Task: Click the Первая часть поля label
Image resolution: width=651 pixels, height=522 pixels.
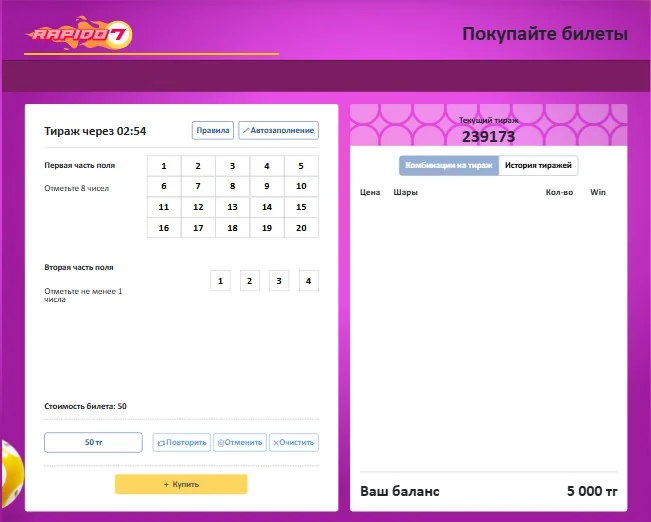Action: (80, 165)
